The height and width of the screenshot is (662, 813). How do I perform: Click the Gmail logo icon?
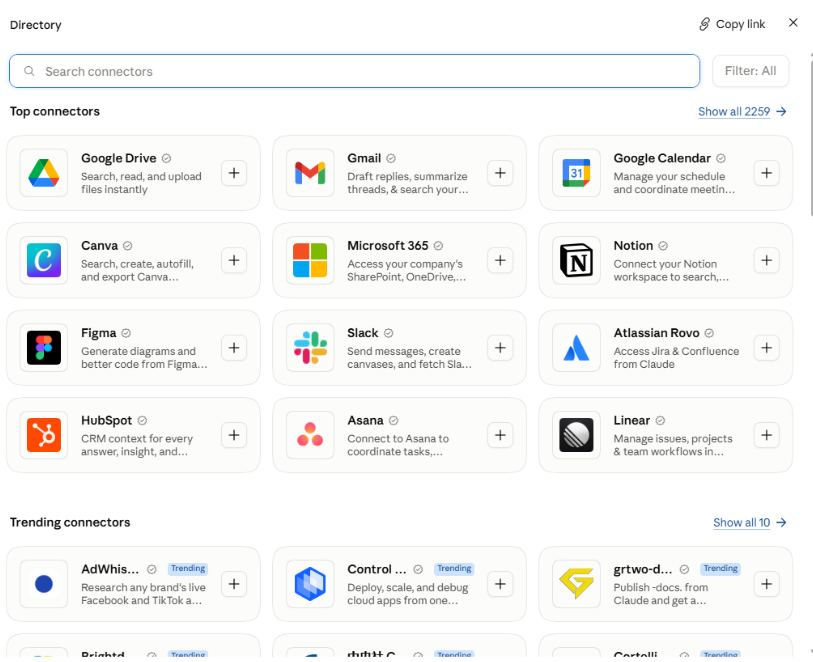(310, 173)
